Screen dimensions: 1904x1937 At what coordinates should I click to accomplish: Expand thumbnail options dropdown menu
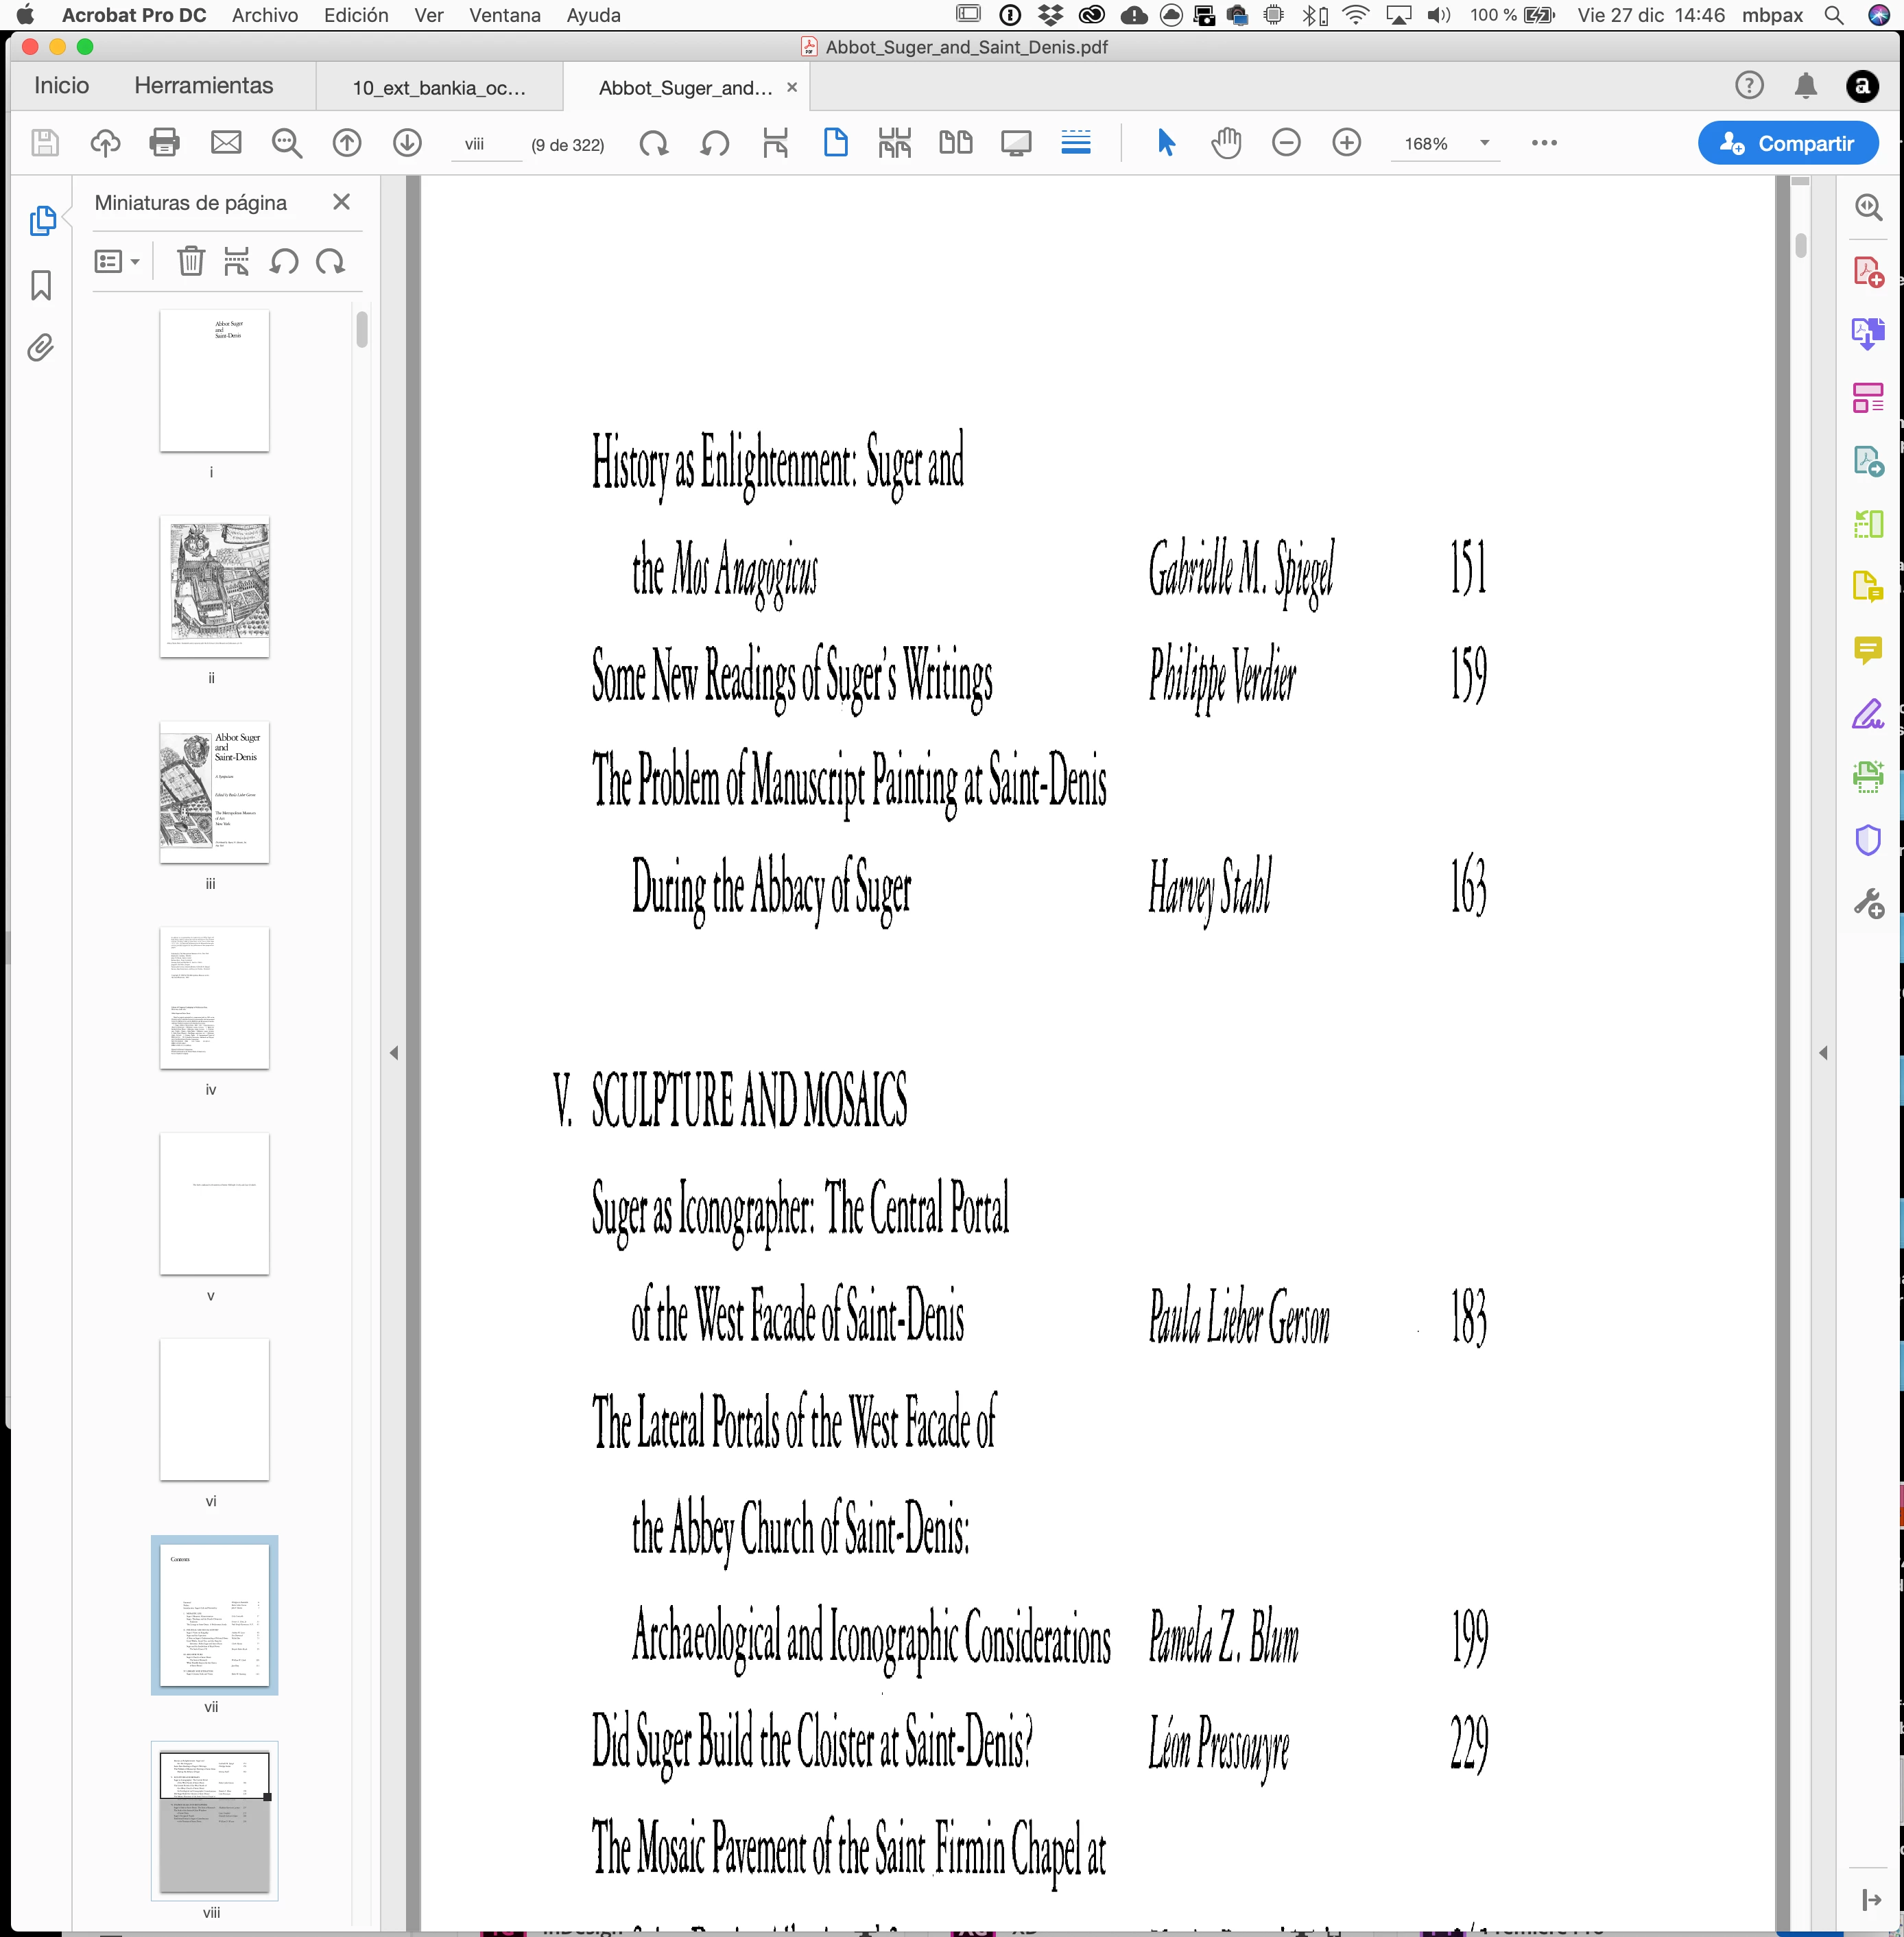coord(118,262)
